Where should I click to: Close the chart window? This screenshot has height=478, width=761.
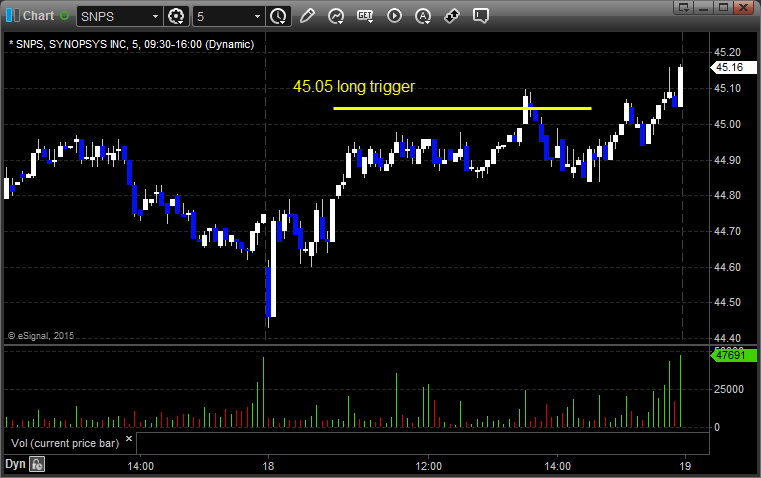[744, 7]
